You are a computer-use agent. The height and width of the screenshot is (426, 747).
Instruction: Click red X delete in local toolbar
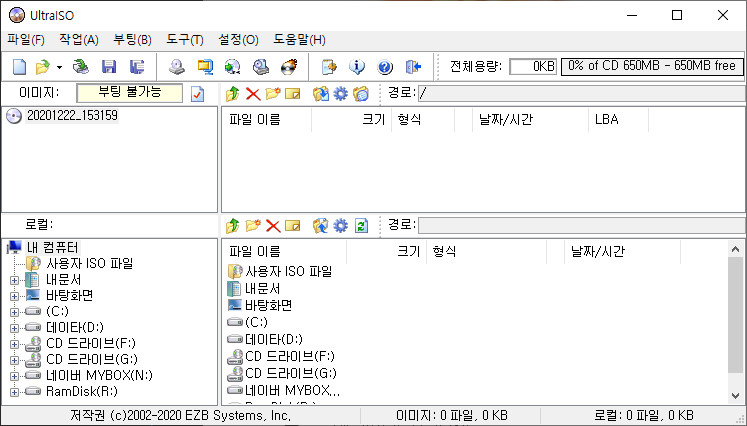[x=273, y=226]
